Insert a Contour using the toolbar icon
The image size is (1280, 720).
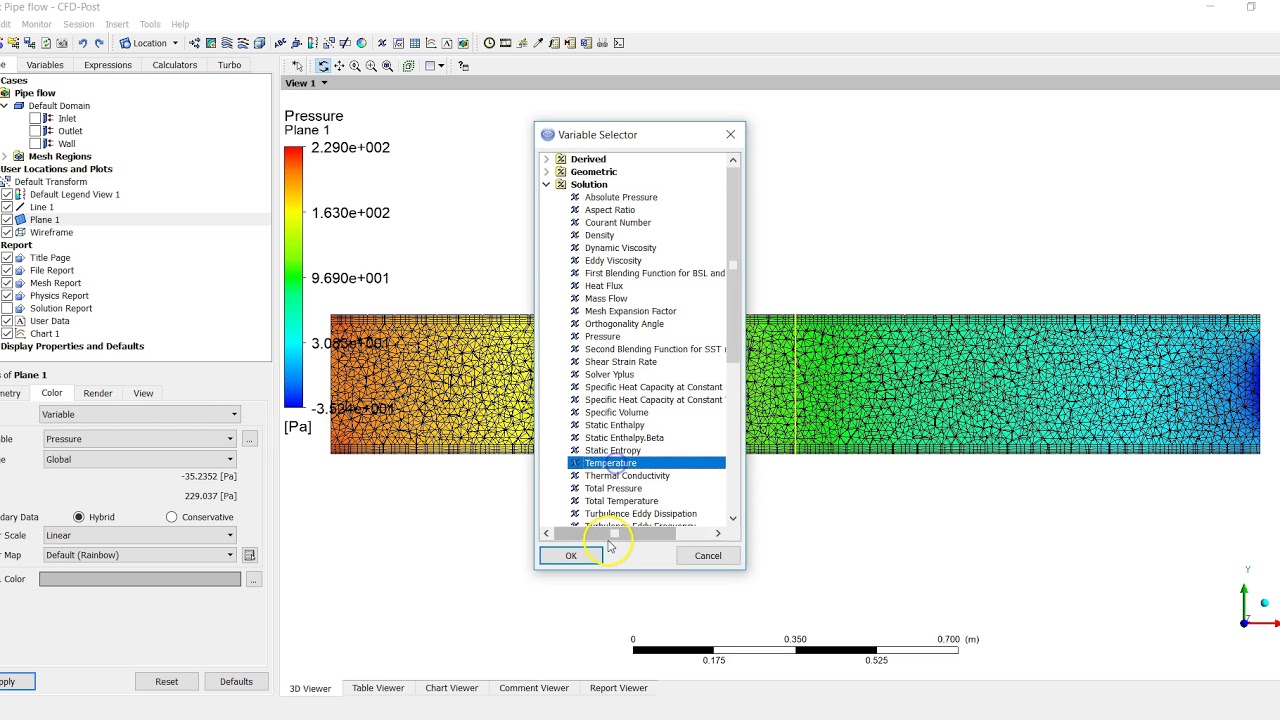point(211,43)
